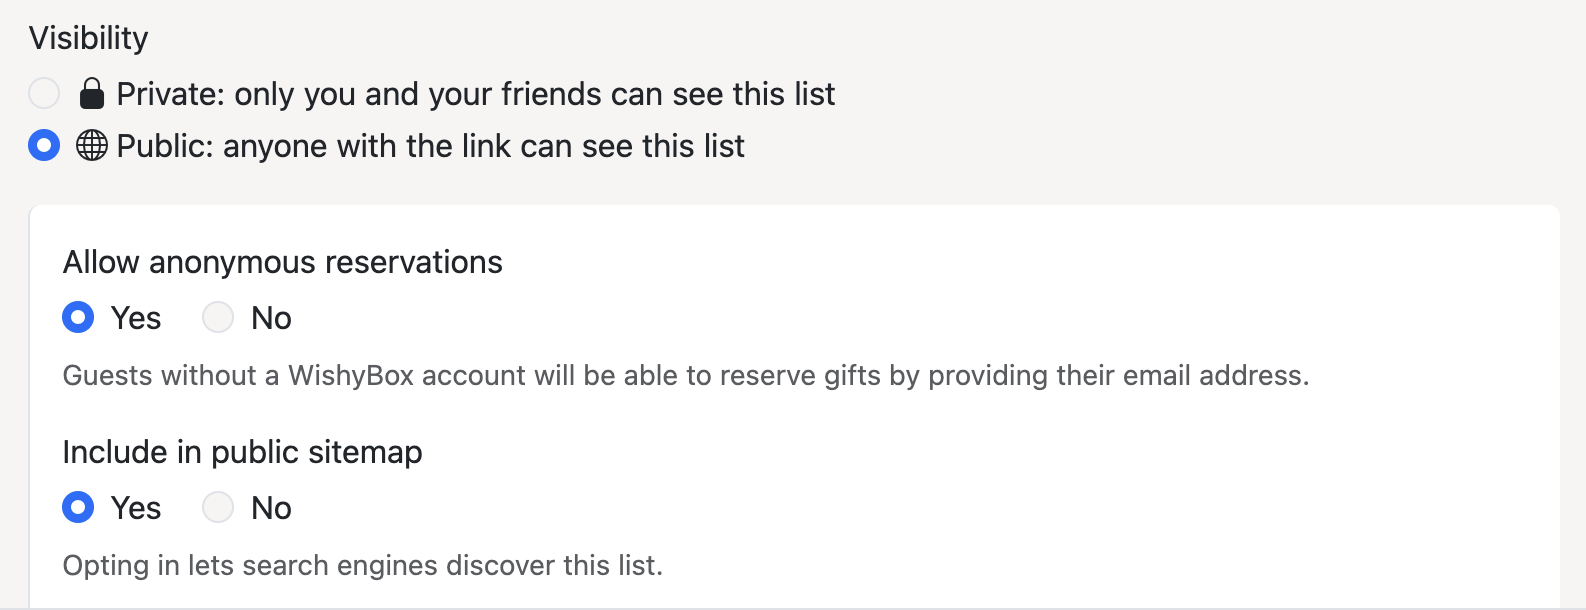Click the No label under public sitemap
The image size is (1586, 610).
(x=269, y=507)
